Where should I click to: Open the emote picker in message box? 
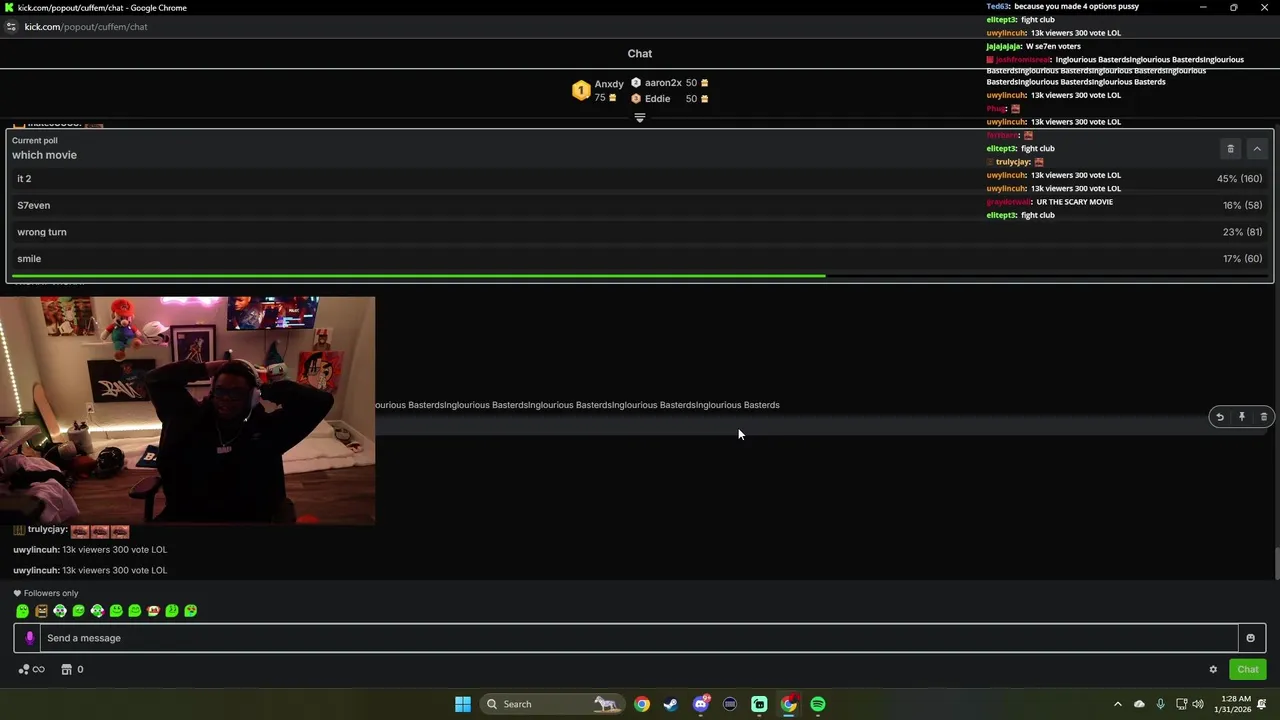1250,638
